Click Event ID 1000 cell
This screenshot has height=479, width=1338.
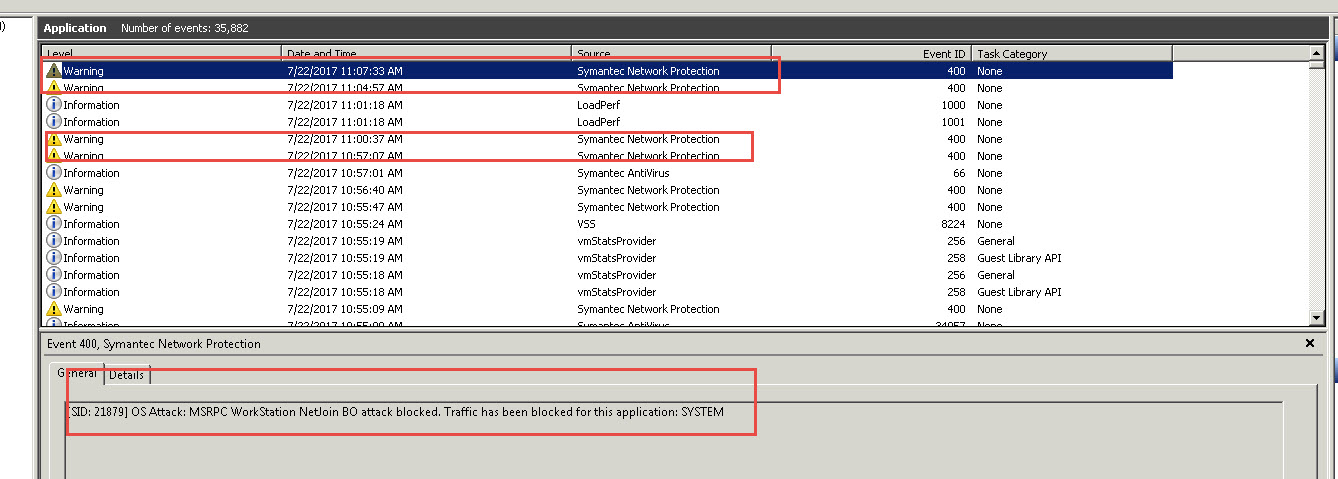(953, 105)
